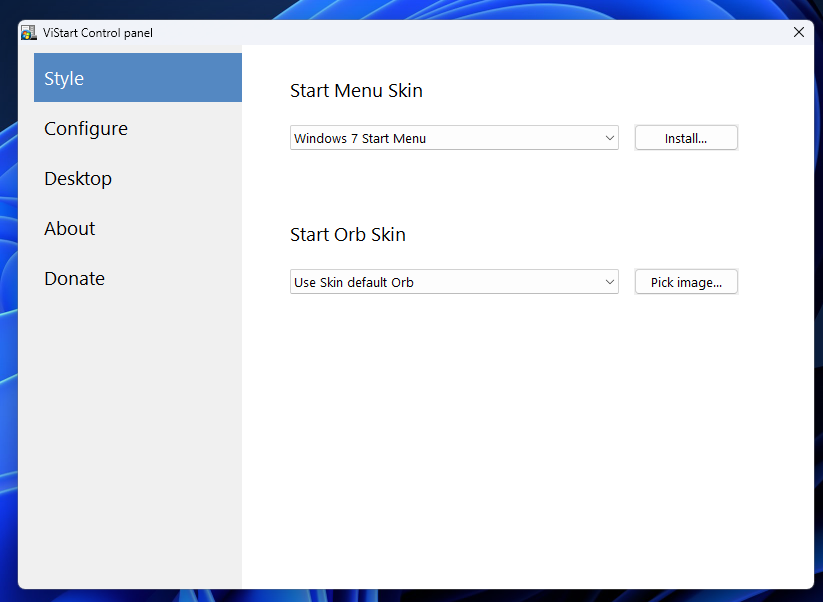The image size is (823, 602).
Task: Click the 'Windows 7 Start Menu' combo box text
Action: tap(360, 139)
